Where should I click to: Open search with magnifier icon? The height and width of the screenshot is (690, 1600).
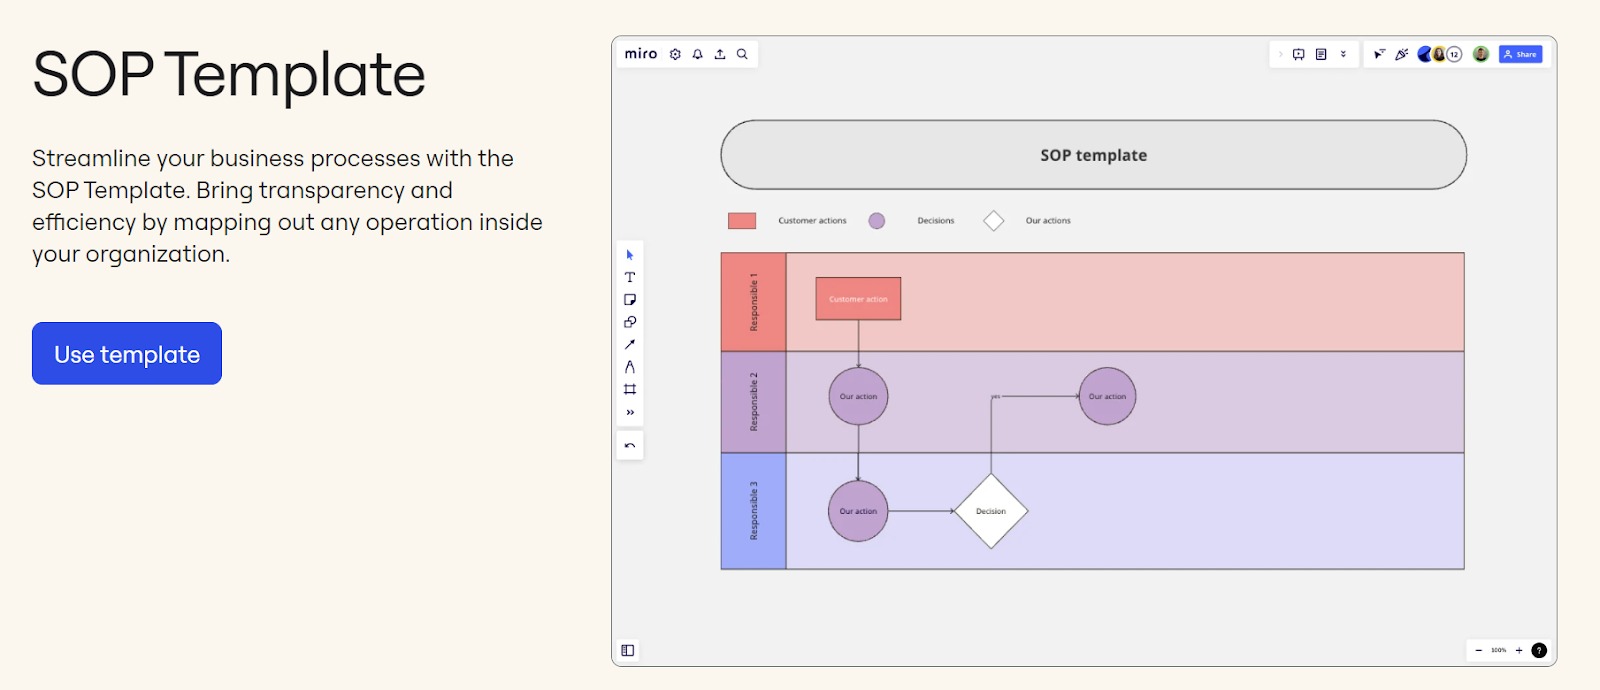pyautogui.click(x=742, y=54)
